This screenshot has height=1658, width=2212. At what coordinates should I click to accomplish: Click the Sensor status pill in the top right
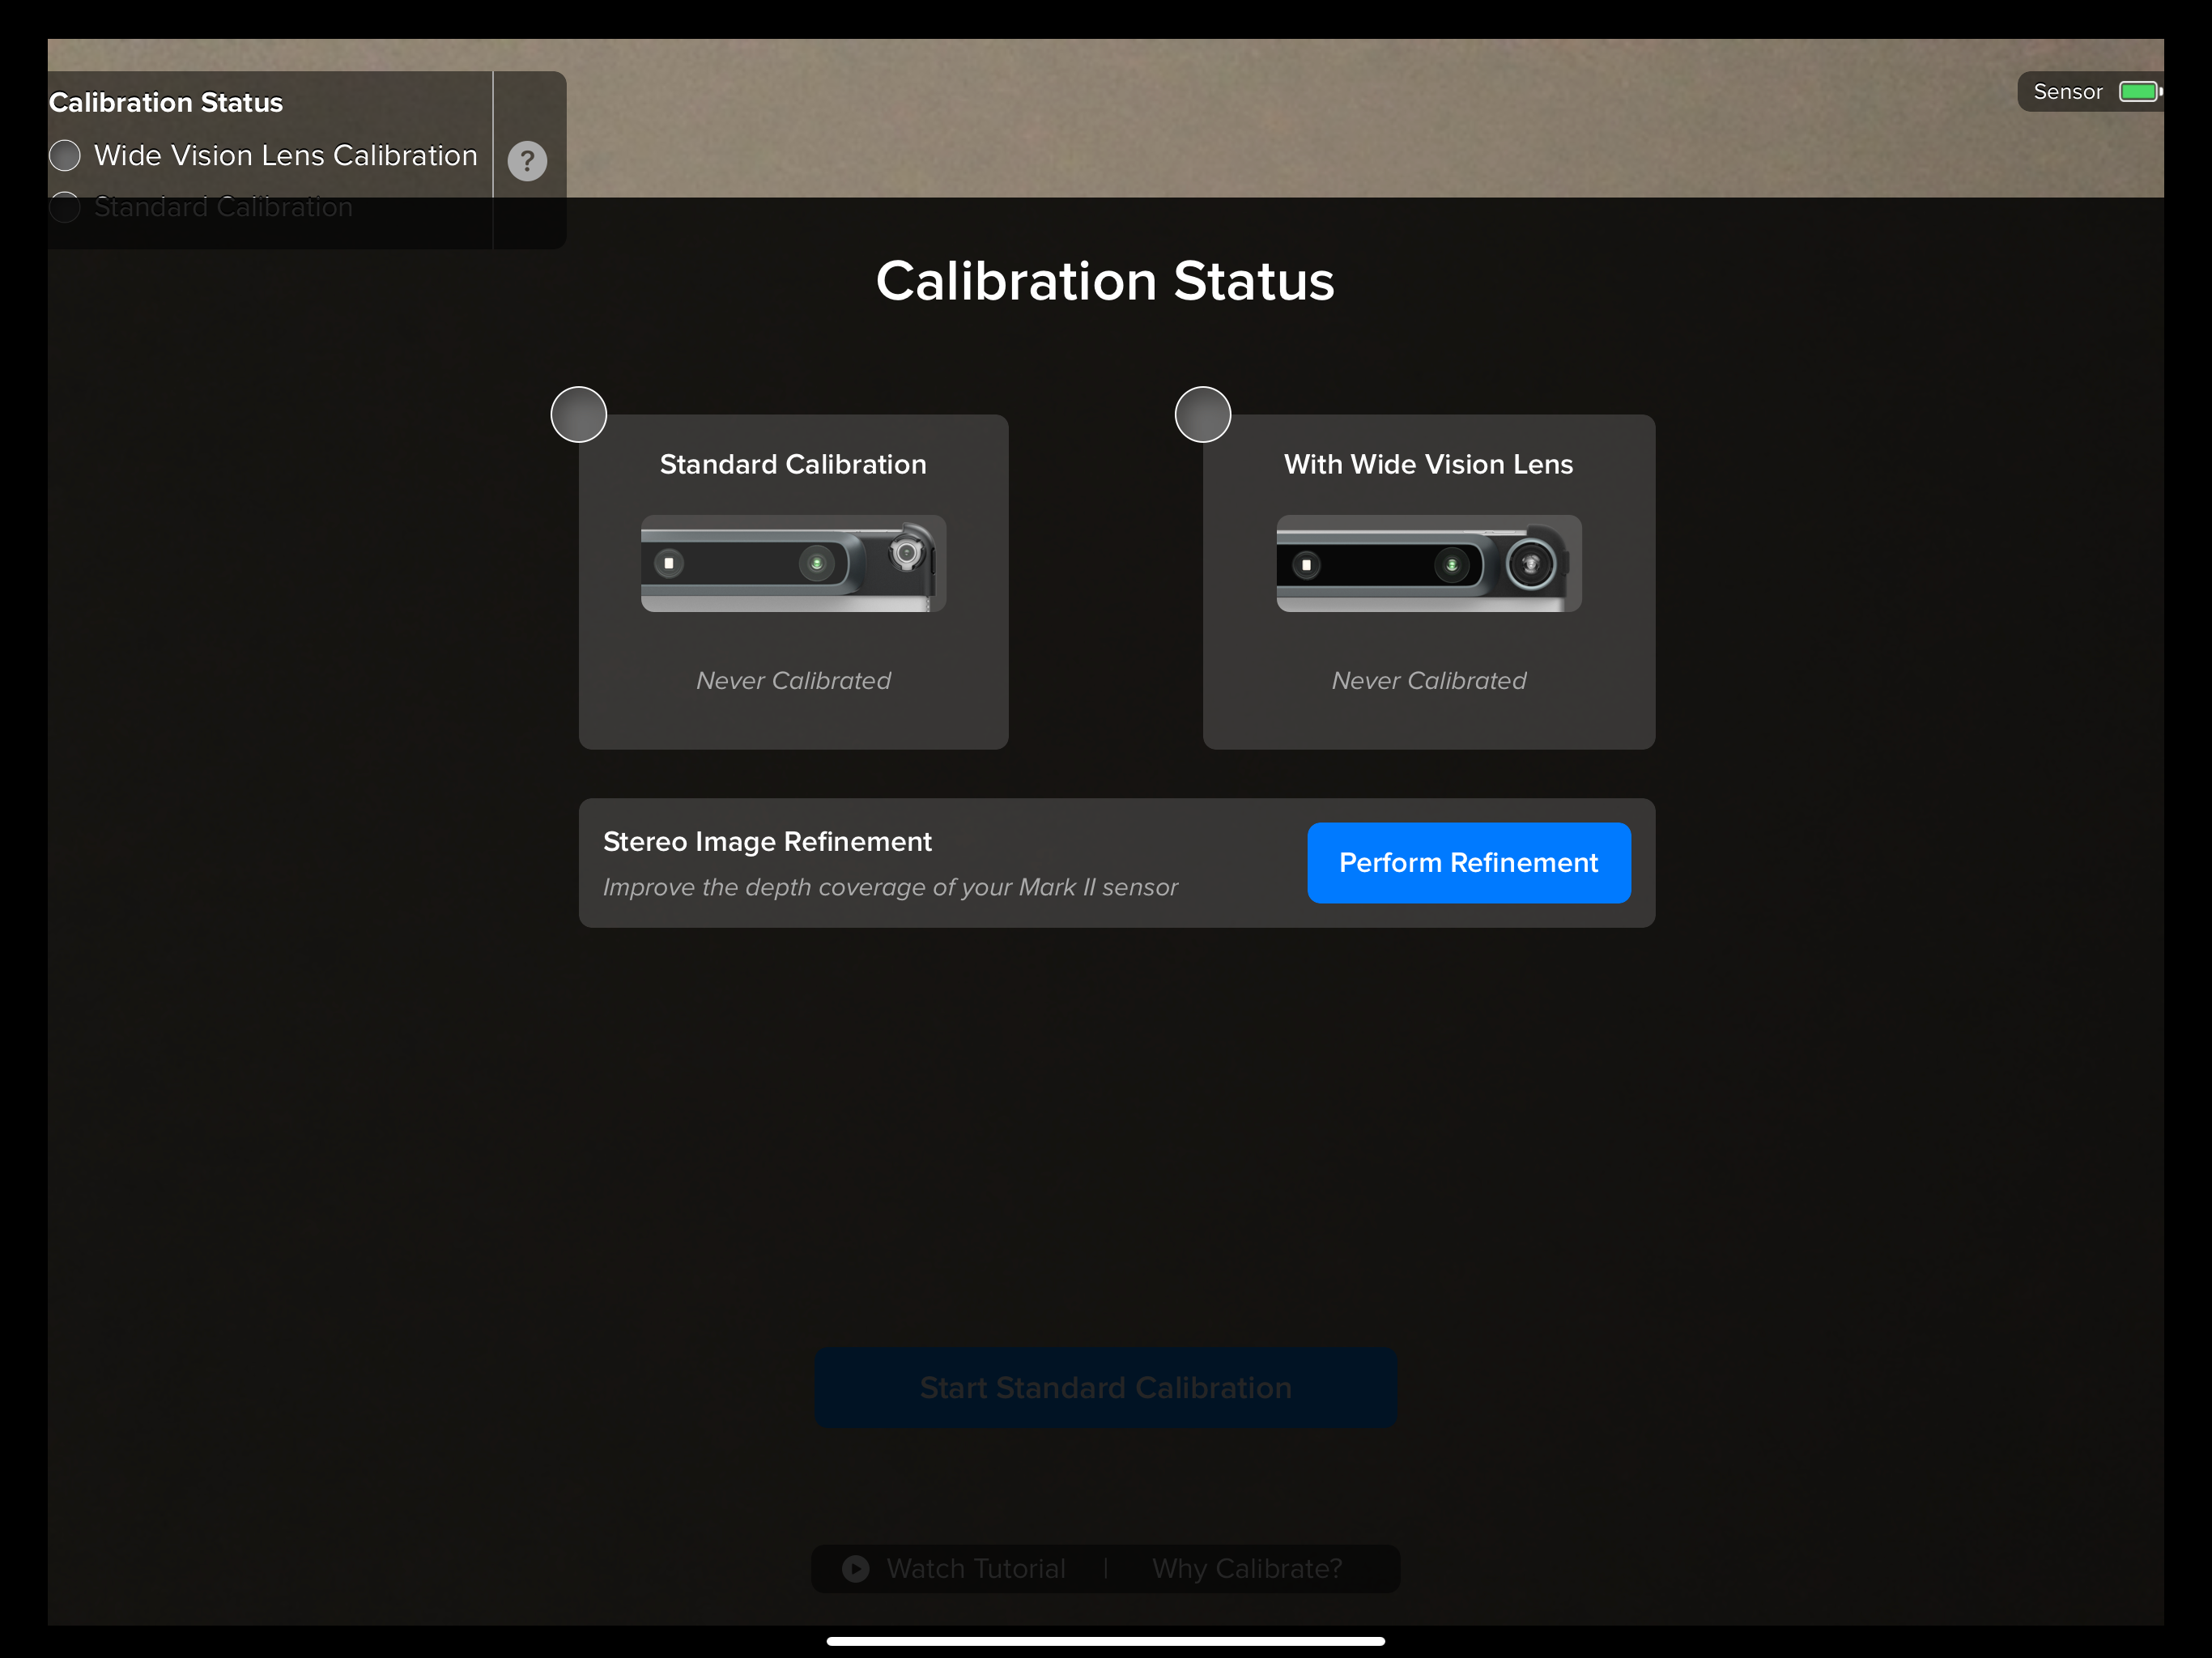tap(2090, 91)
